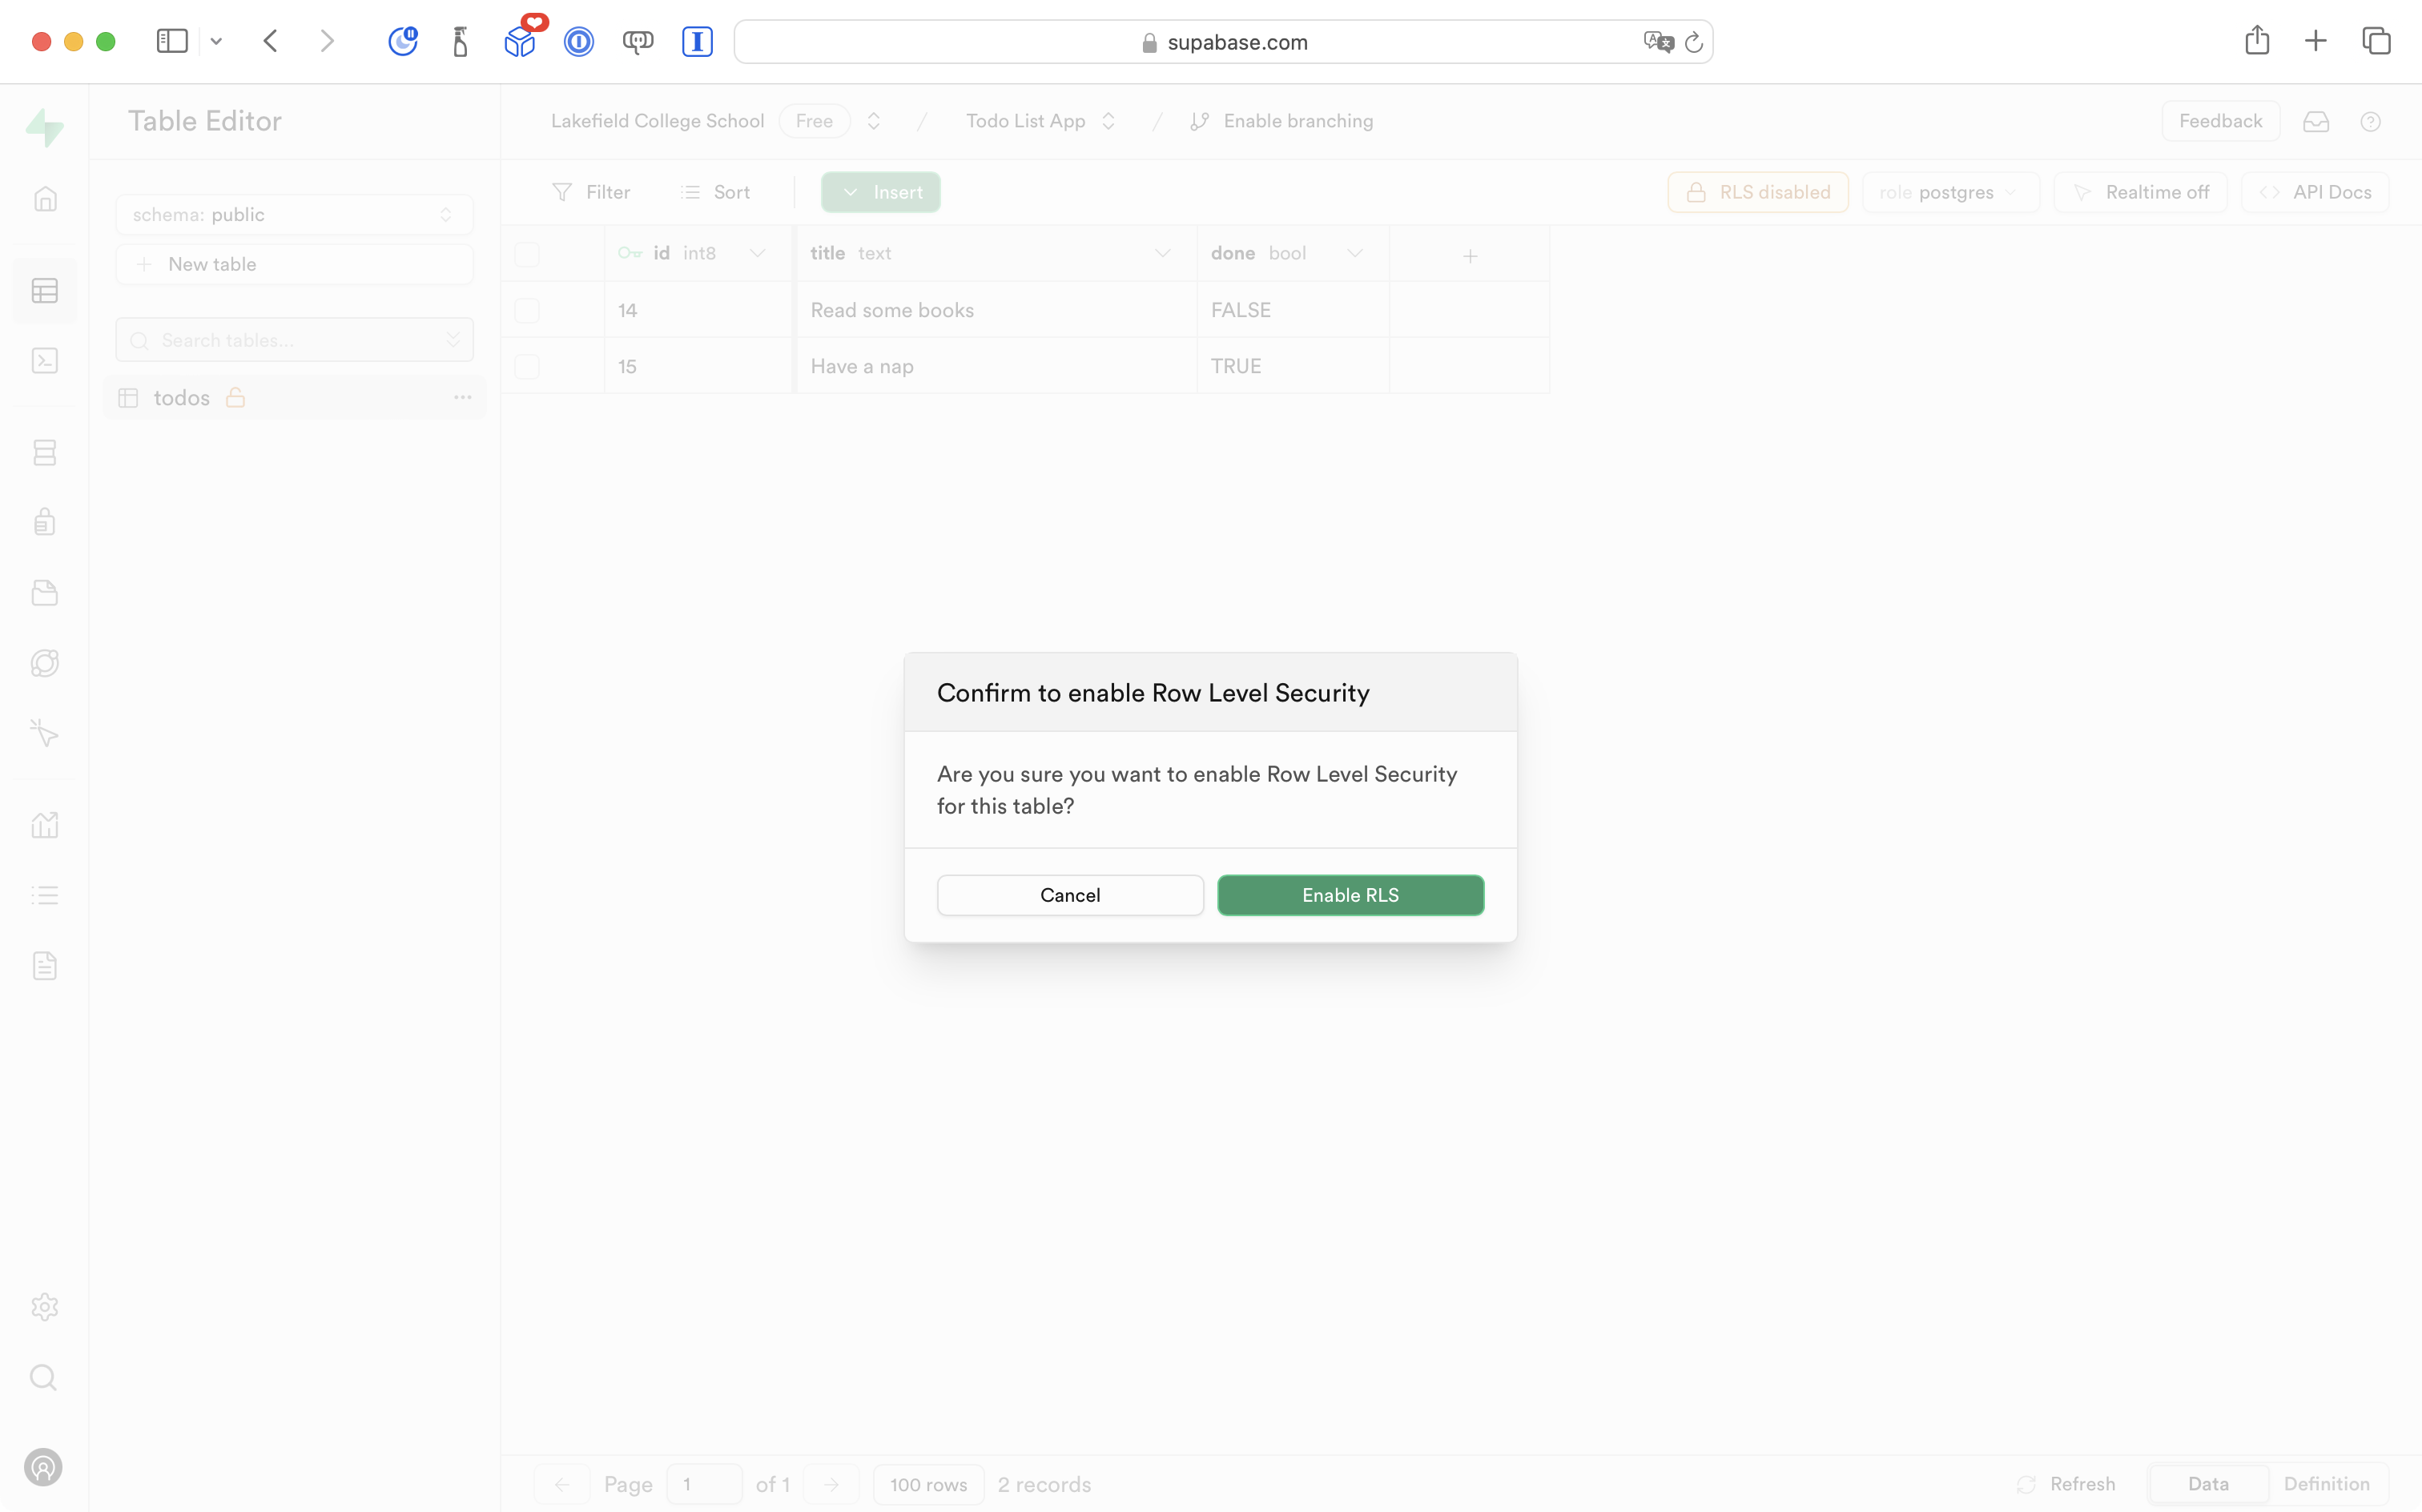Open the Realtime cursor sidebar icon

[x=45, y=734]
